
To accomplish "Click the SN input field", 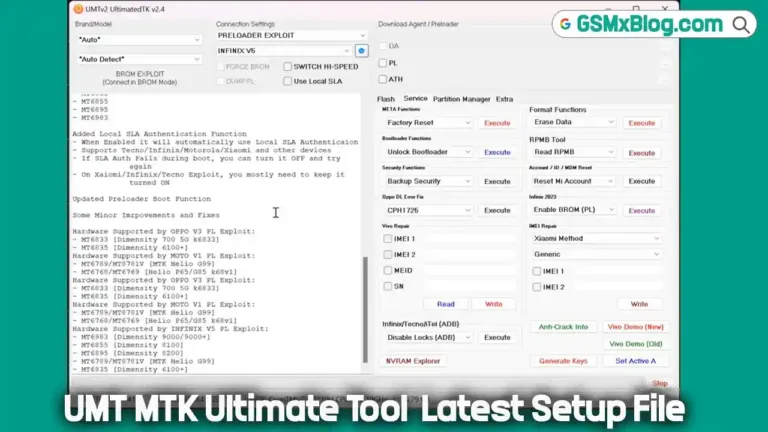I will point(469,286).
